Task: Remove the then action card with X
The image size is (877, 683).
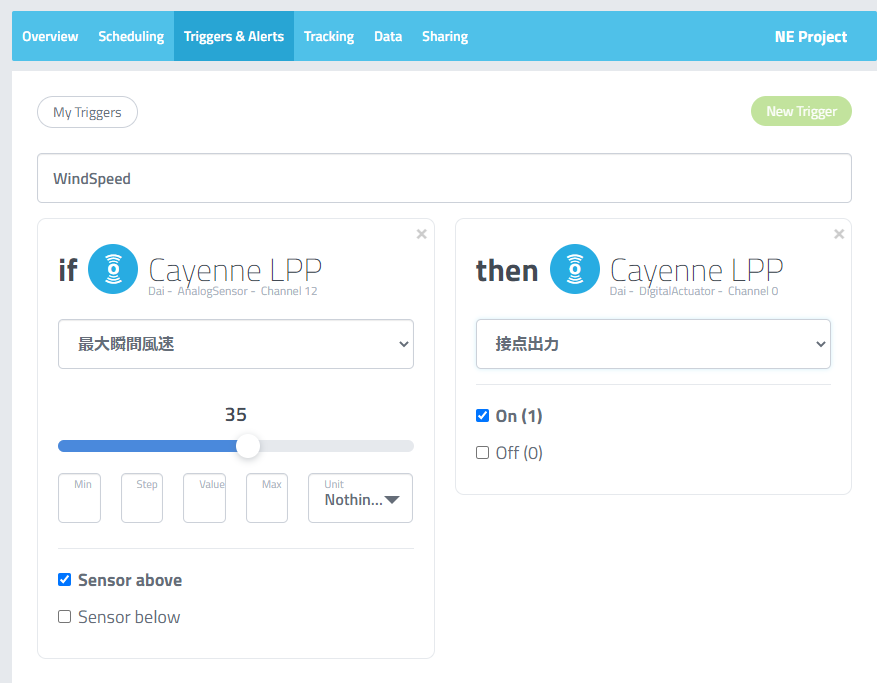Action: click(839, 234)
